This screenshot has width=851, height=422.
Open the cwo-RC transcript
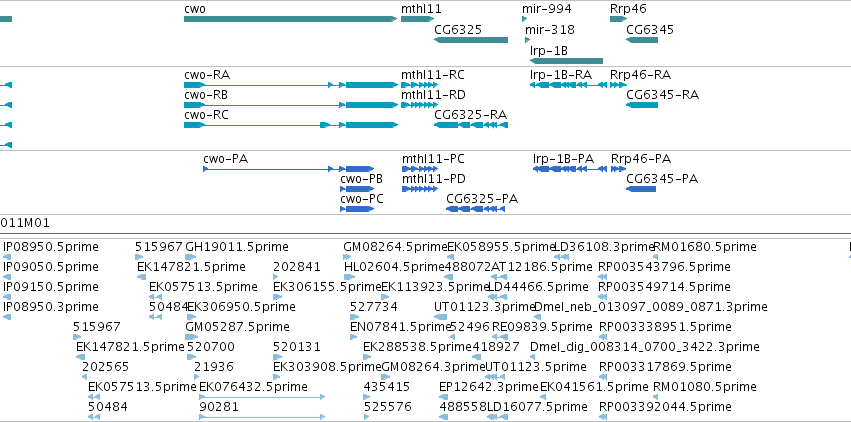click(x=290, y=125)
